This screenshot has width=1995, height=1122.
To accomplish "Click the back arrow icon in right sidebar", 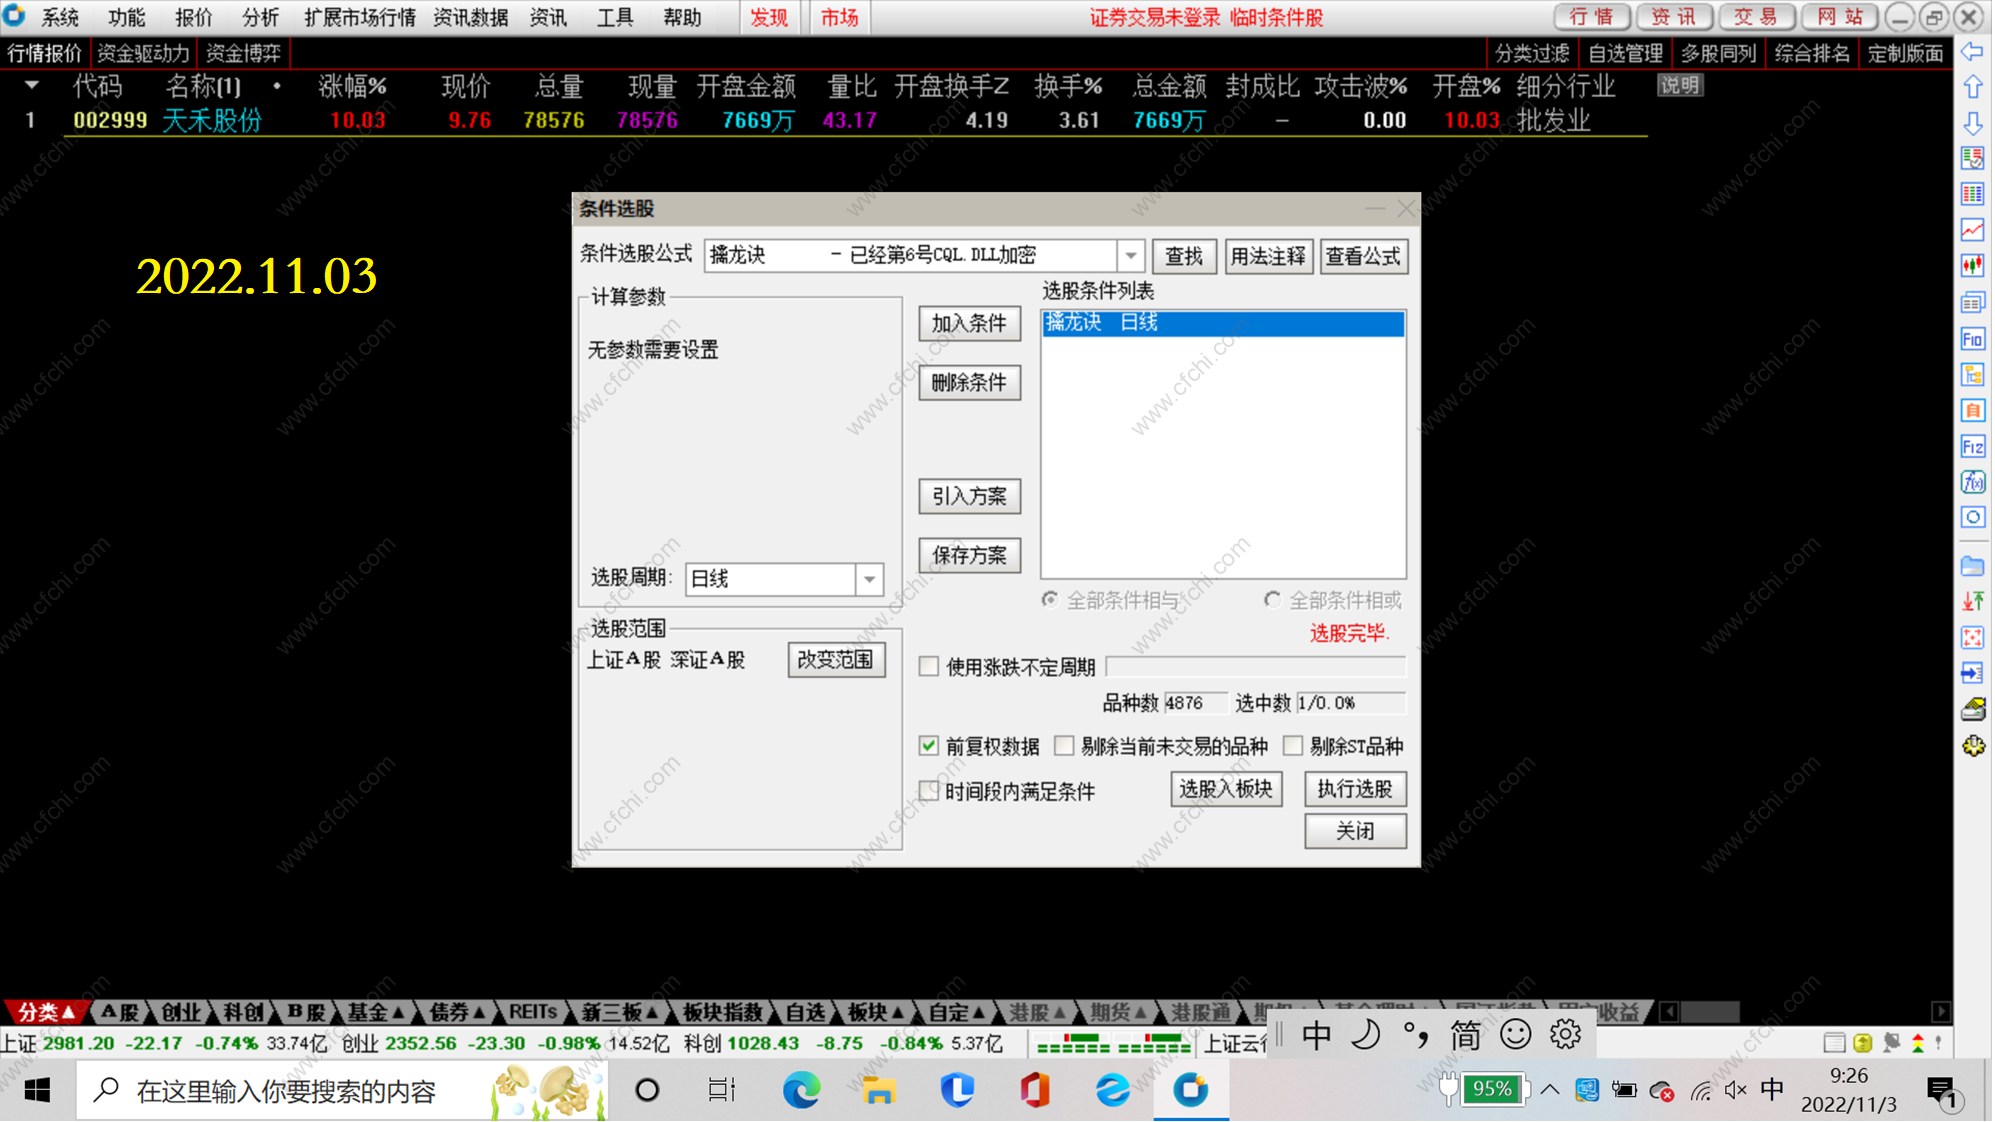I will [x=1973, y=52].
